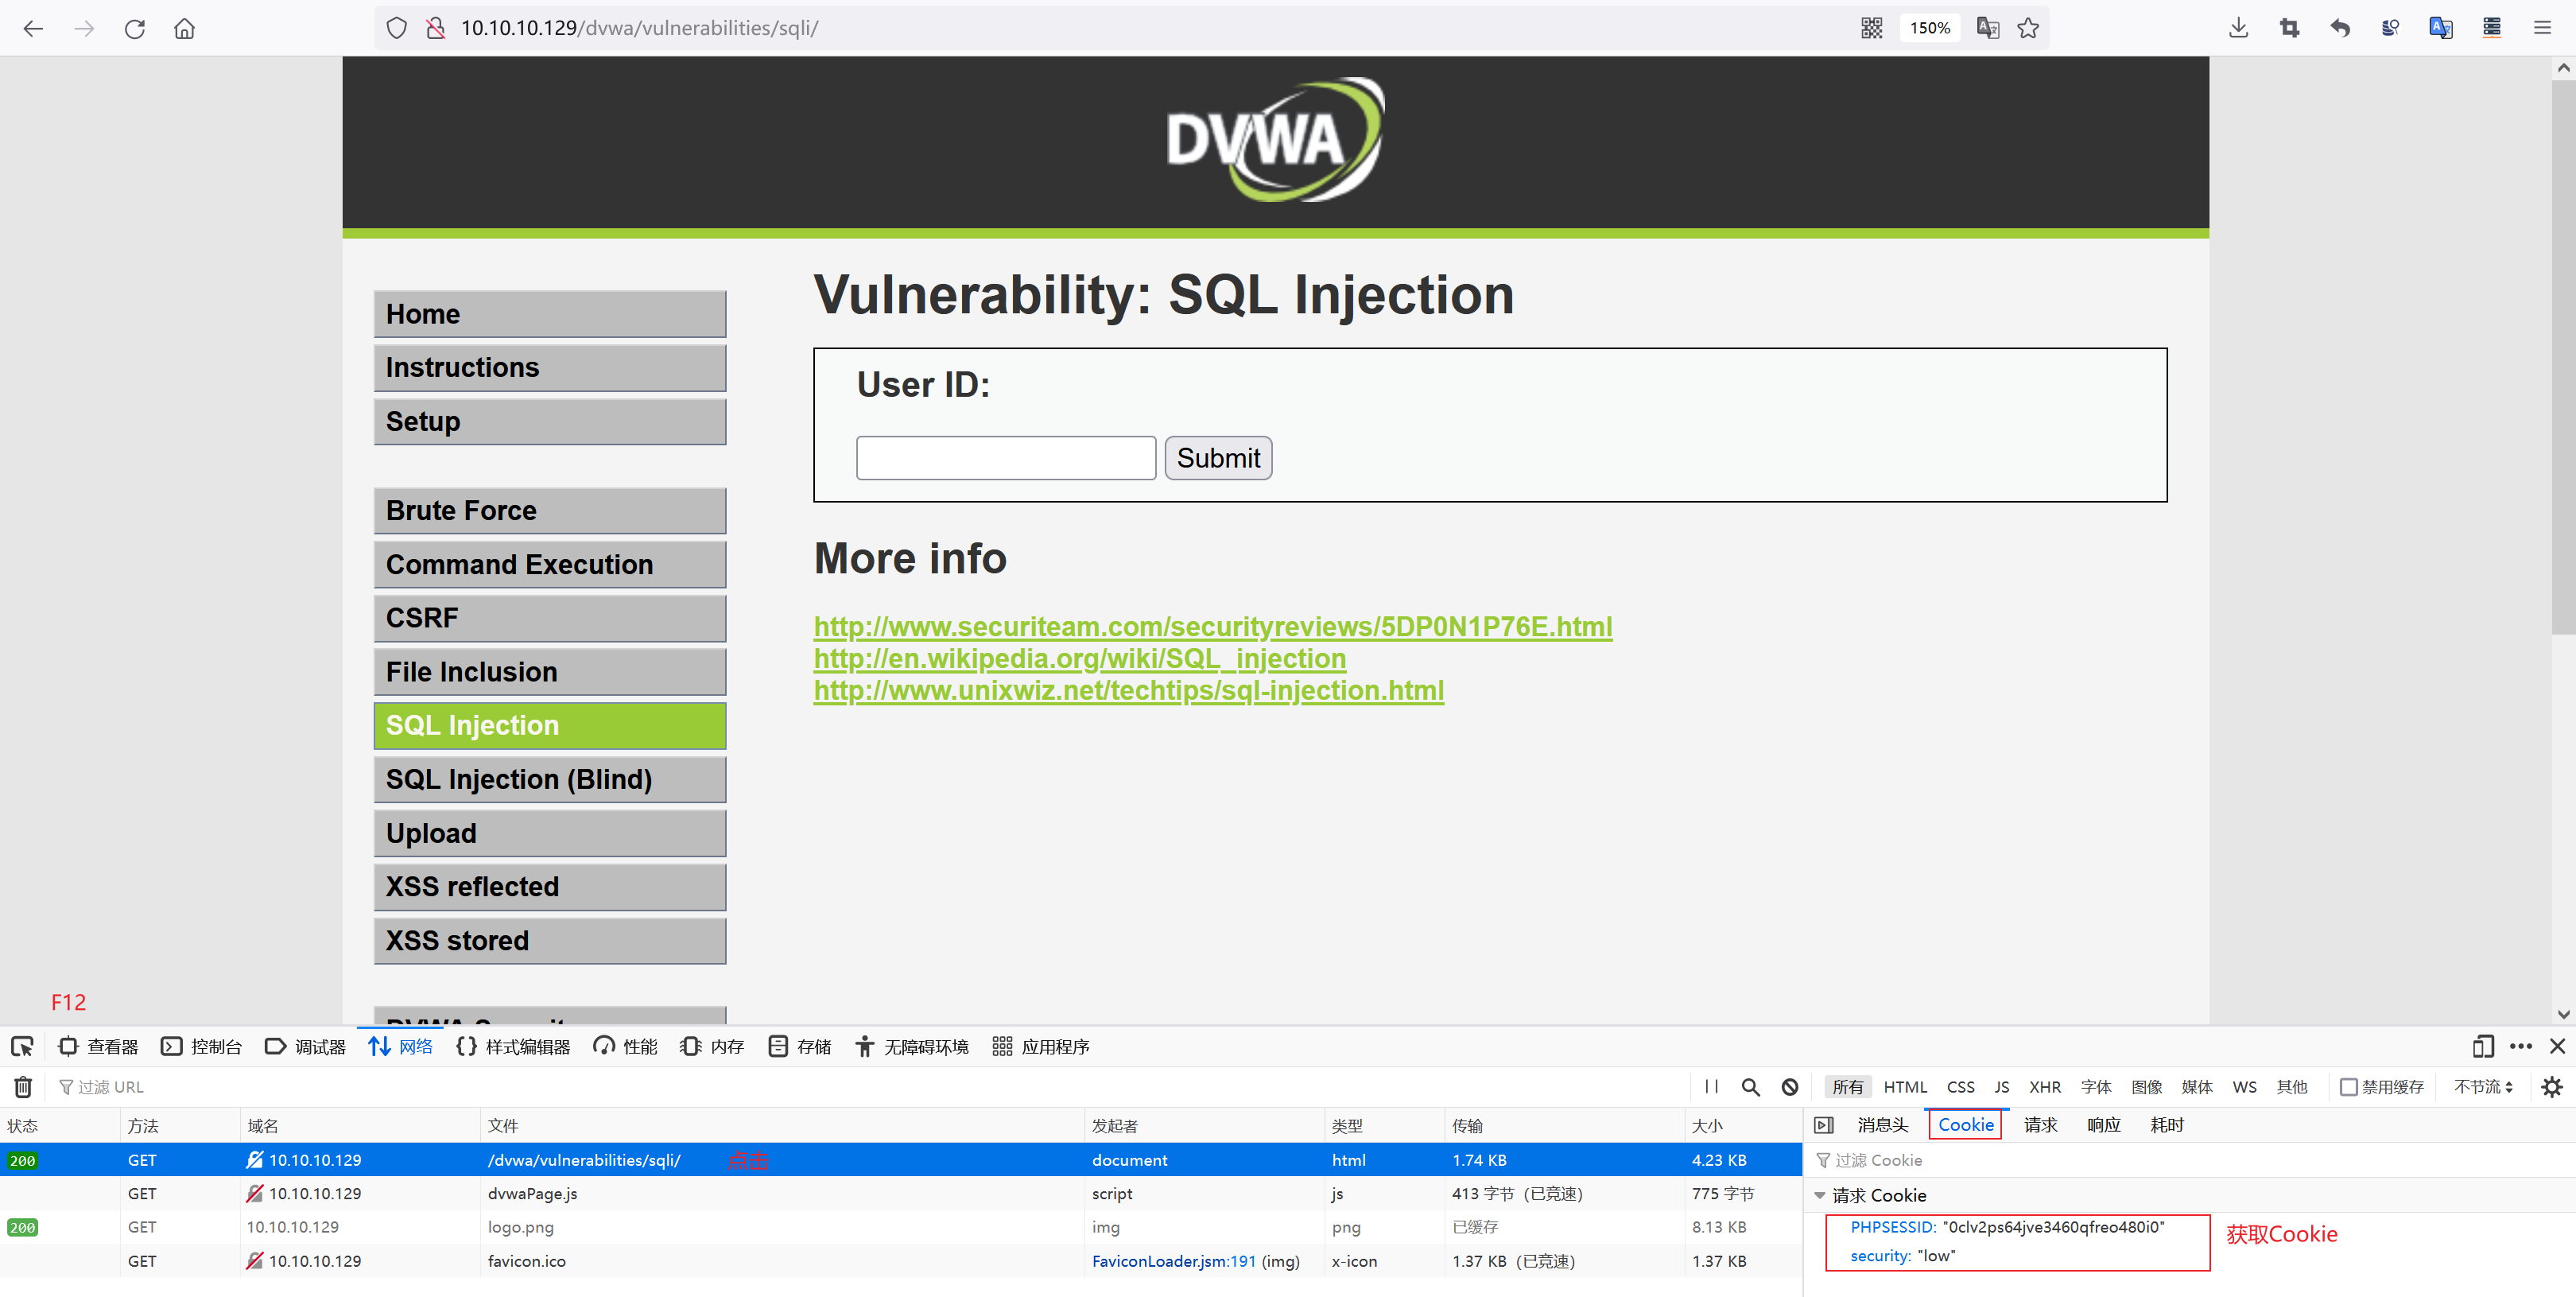Collapse the 请求 Cookie section
Viewport: 2576px width, 1297px height.
pyautogui.click(x=1820, y=1196)
